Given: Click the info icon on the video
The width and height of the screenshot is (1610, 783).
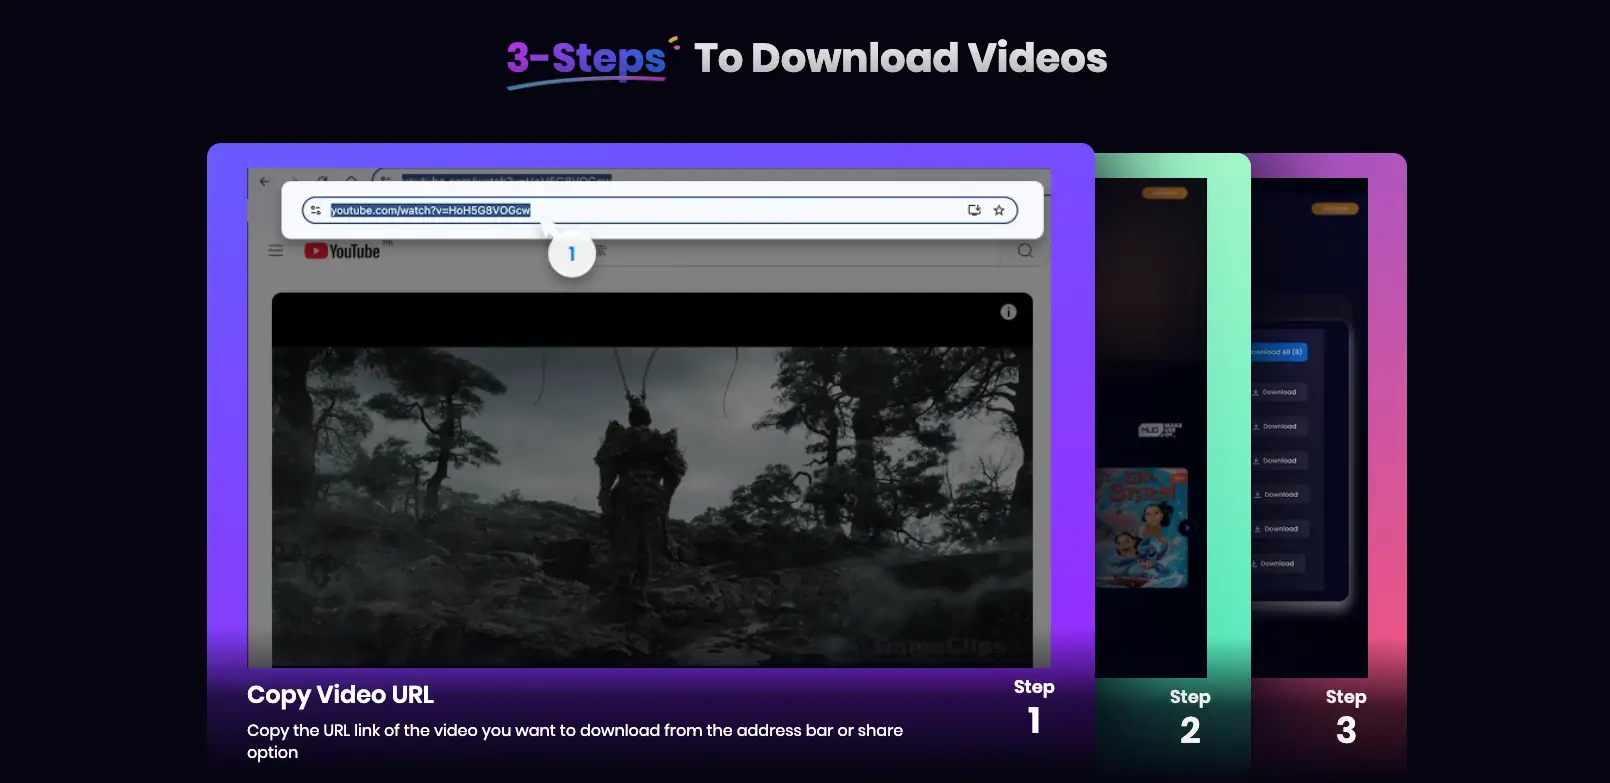Looking at the screenshot, I should pos(1008,312).
